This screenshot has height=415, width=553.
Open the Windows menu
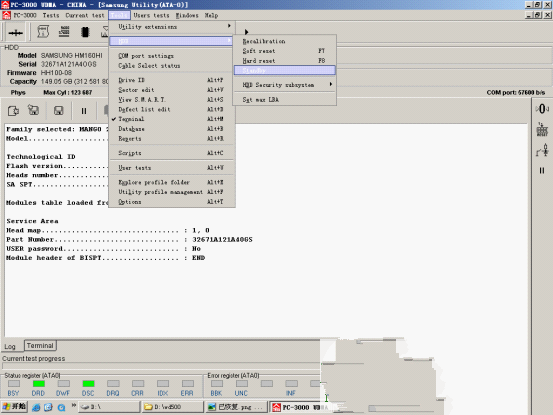coord(187,15)
